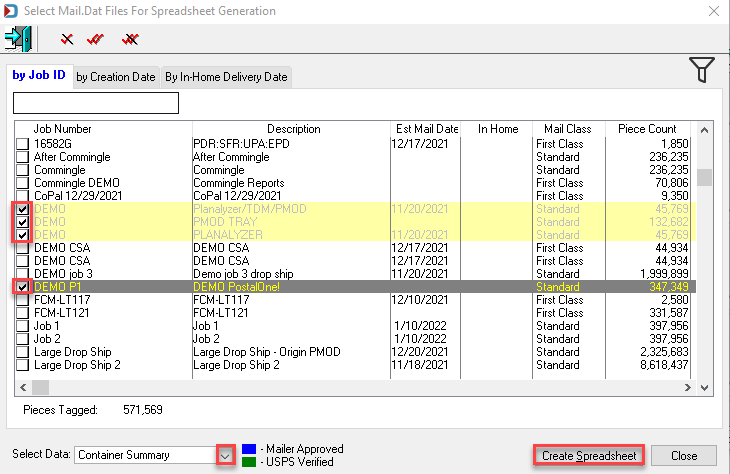This screenshot has height=474, width=730.
Task: Tick the Commingle DEMO checkbox
Action: coord(22,183)
